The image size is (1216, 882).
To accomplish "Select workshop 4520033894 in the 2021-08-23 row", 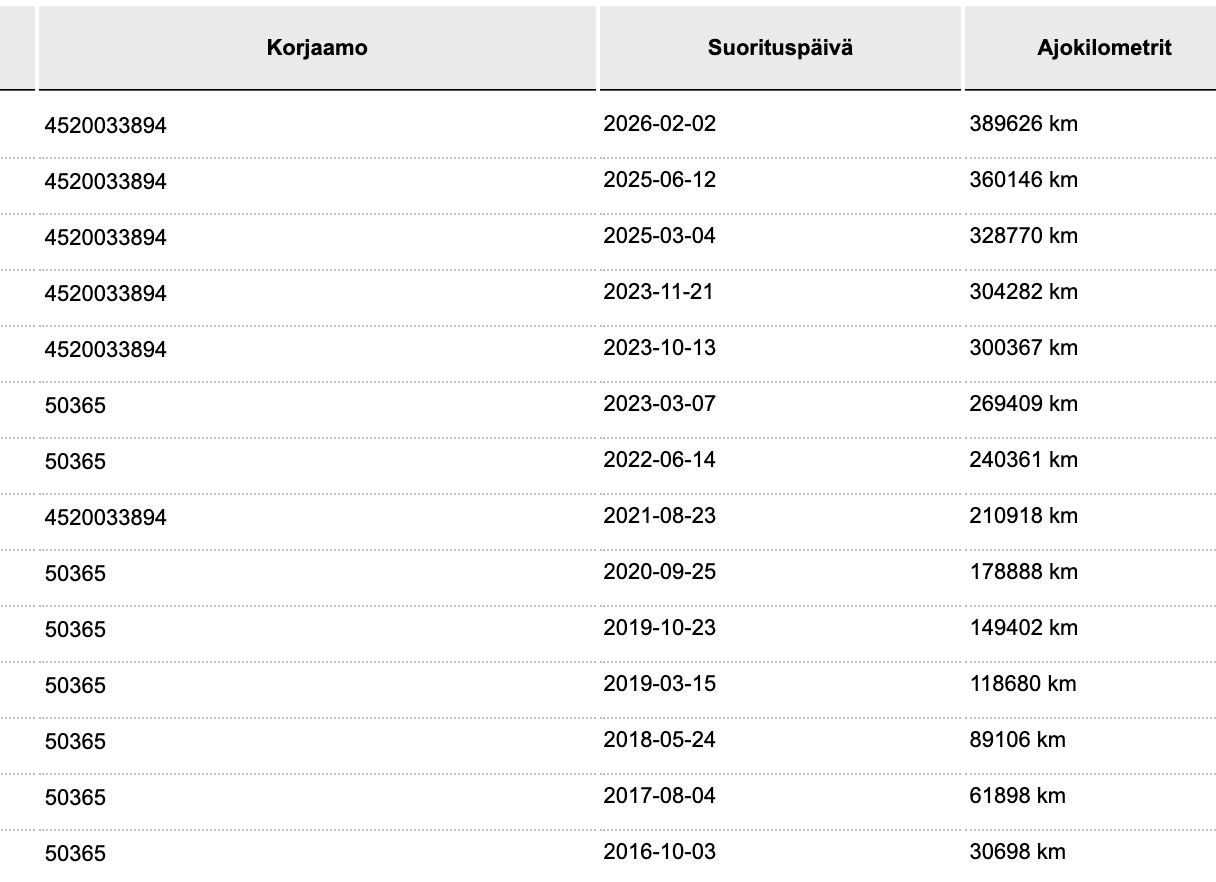I will pyautogui.click(x=106, y=518).
